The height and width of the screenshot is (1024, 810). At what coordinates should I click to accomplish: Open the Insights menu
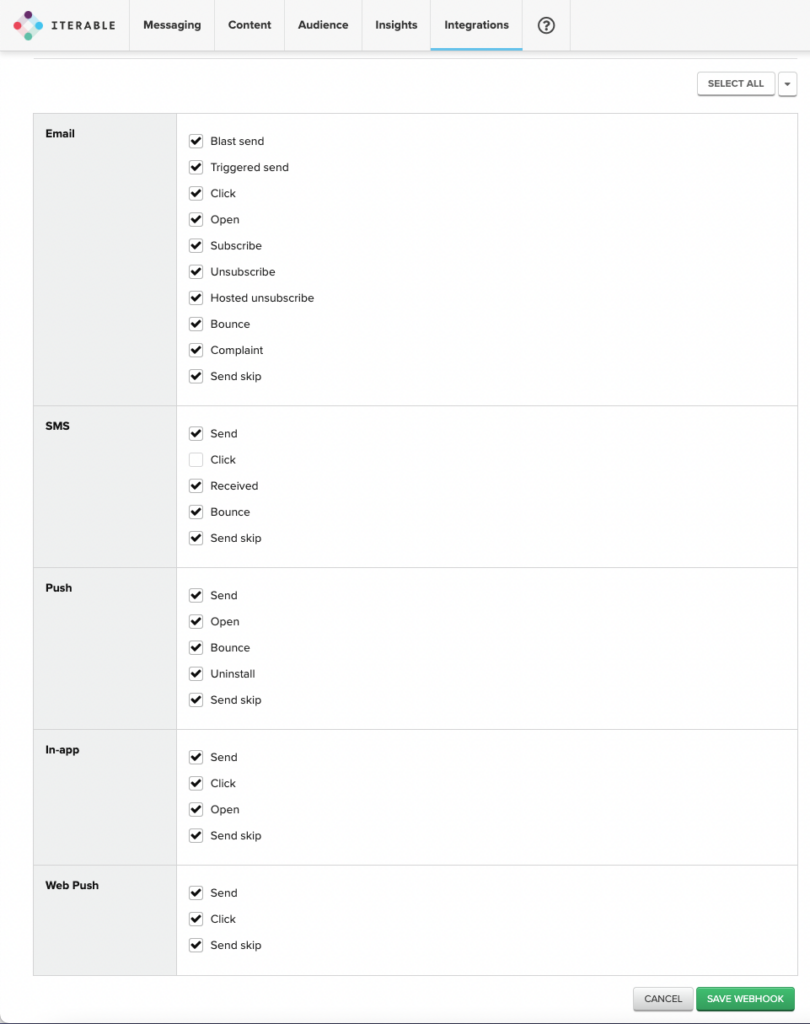point(396,25)
